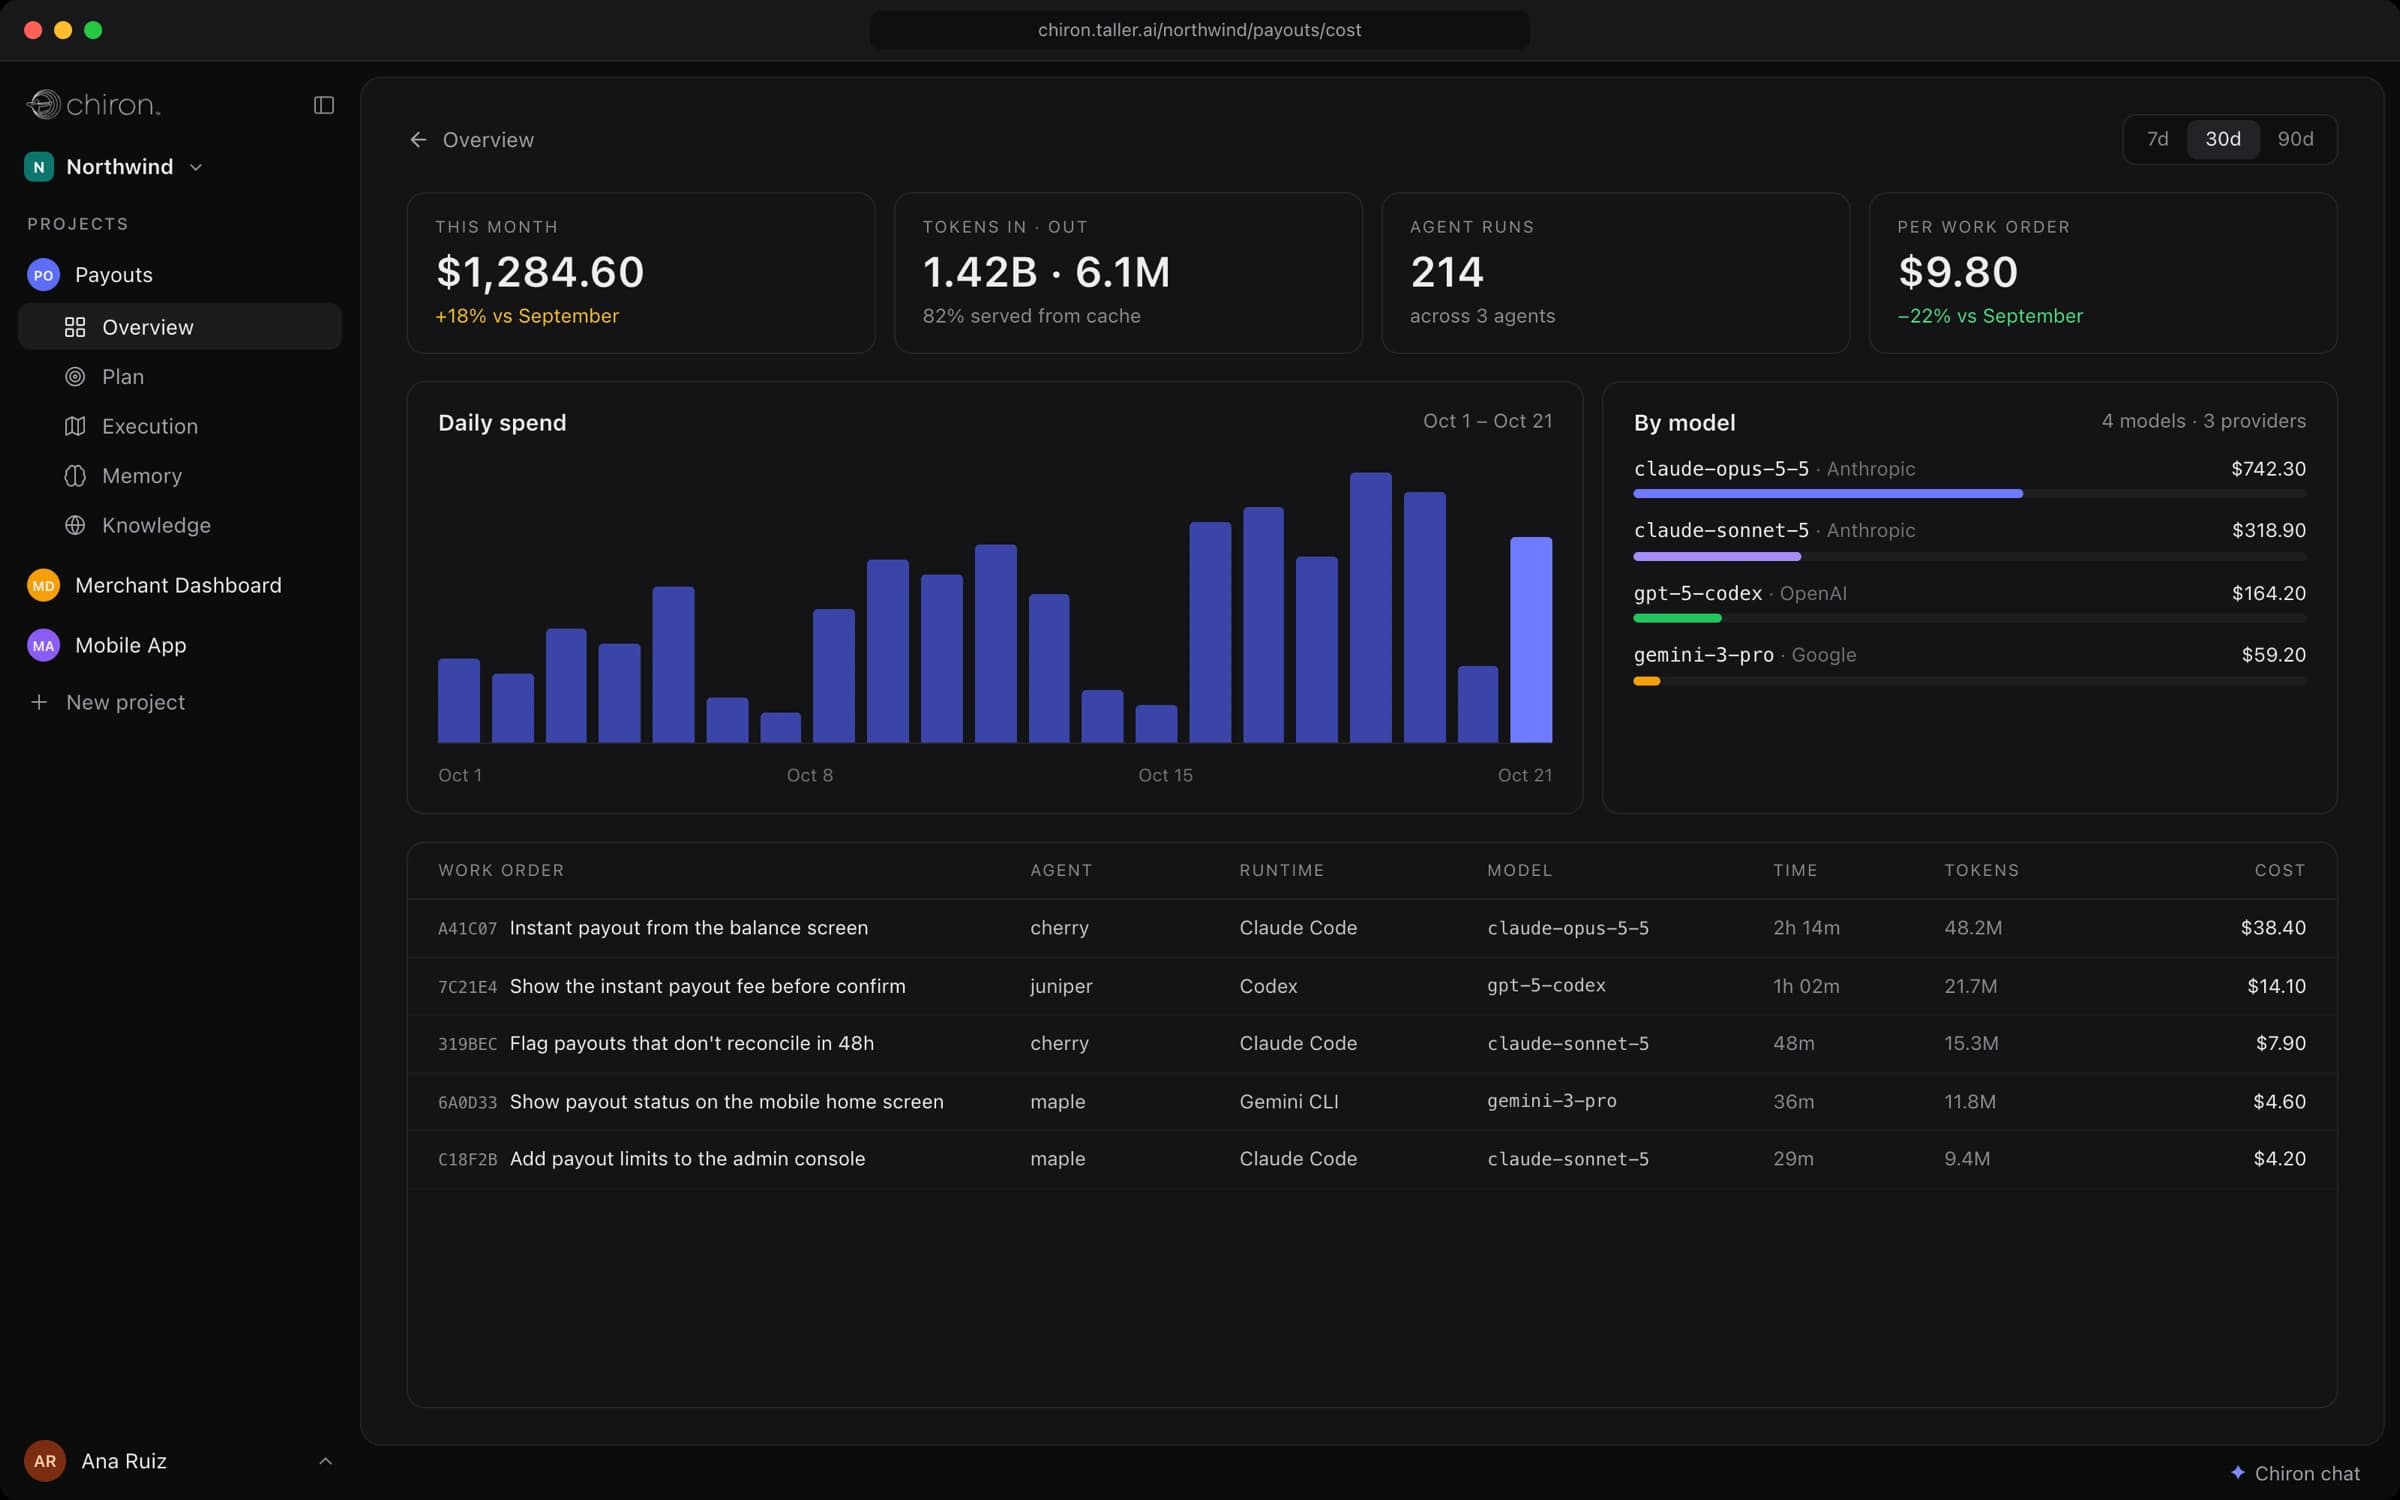Viewport: 2400px width, 1500px height.
Task: Click the gpt-5-codex green usage bar
Action: click(1676, 618)
